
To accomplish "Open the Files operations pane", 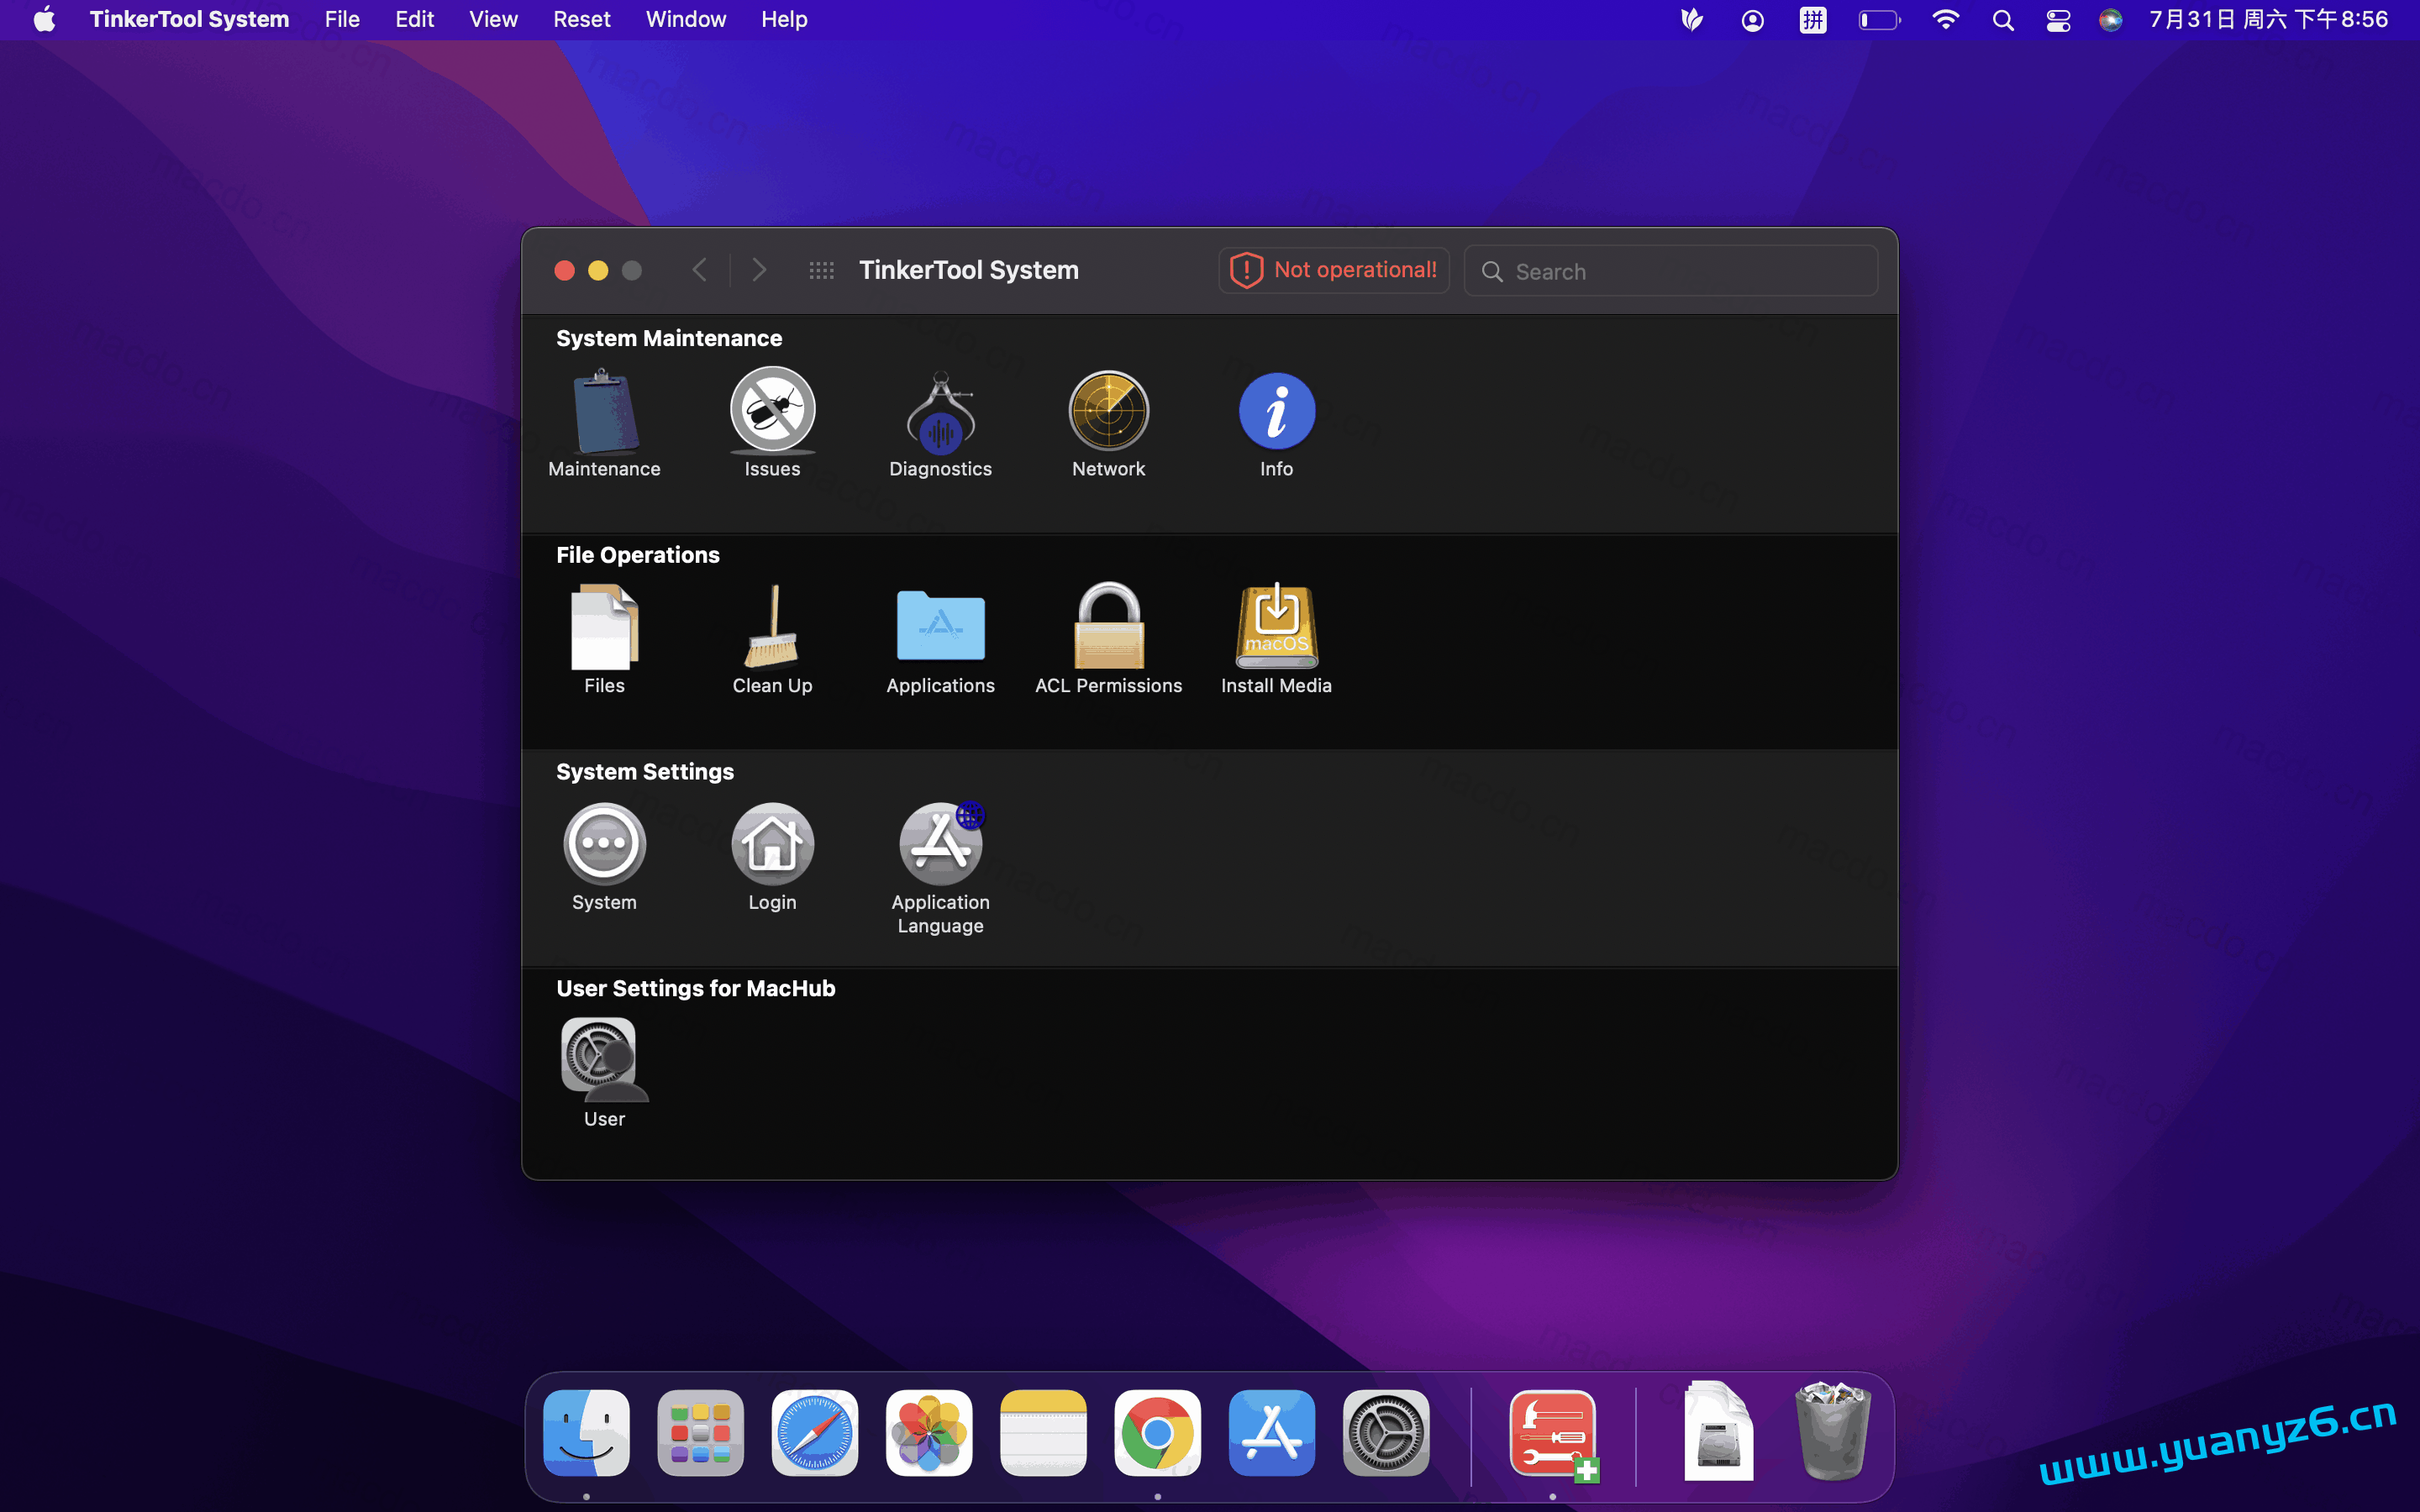I will [604, 630].
